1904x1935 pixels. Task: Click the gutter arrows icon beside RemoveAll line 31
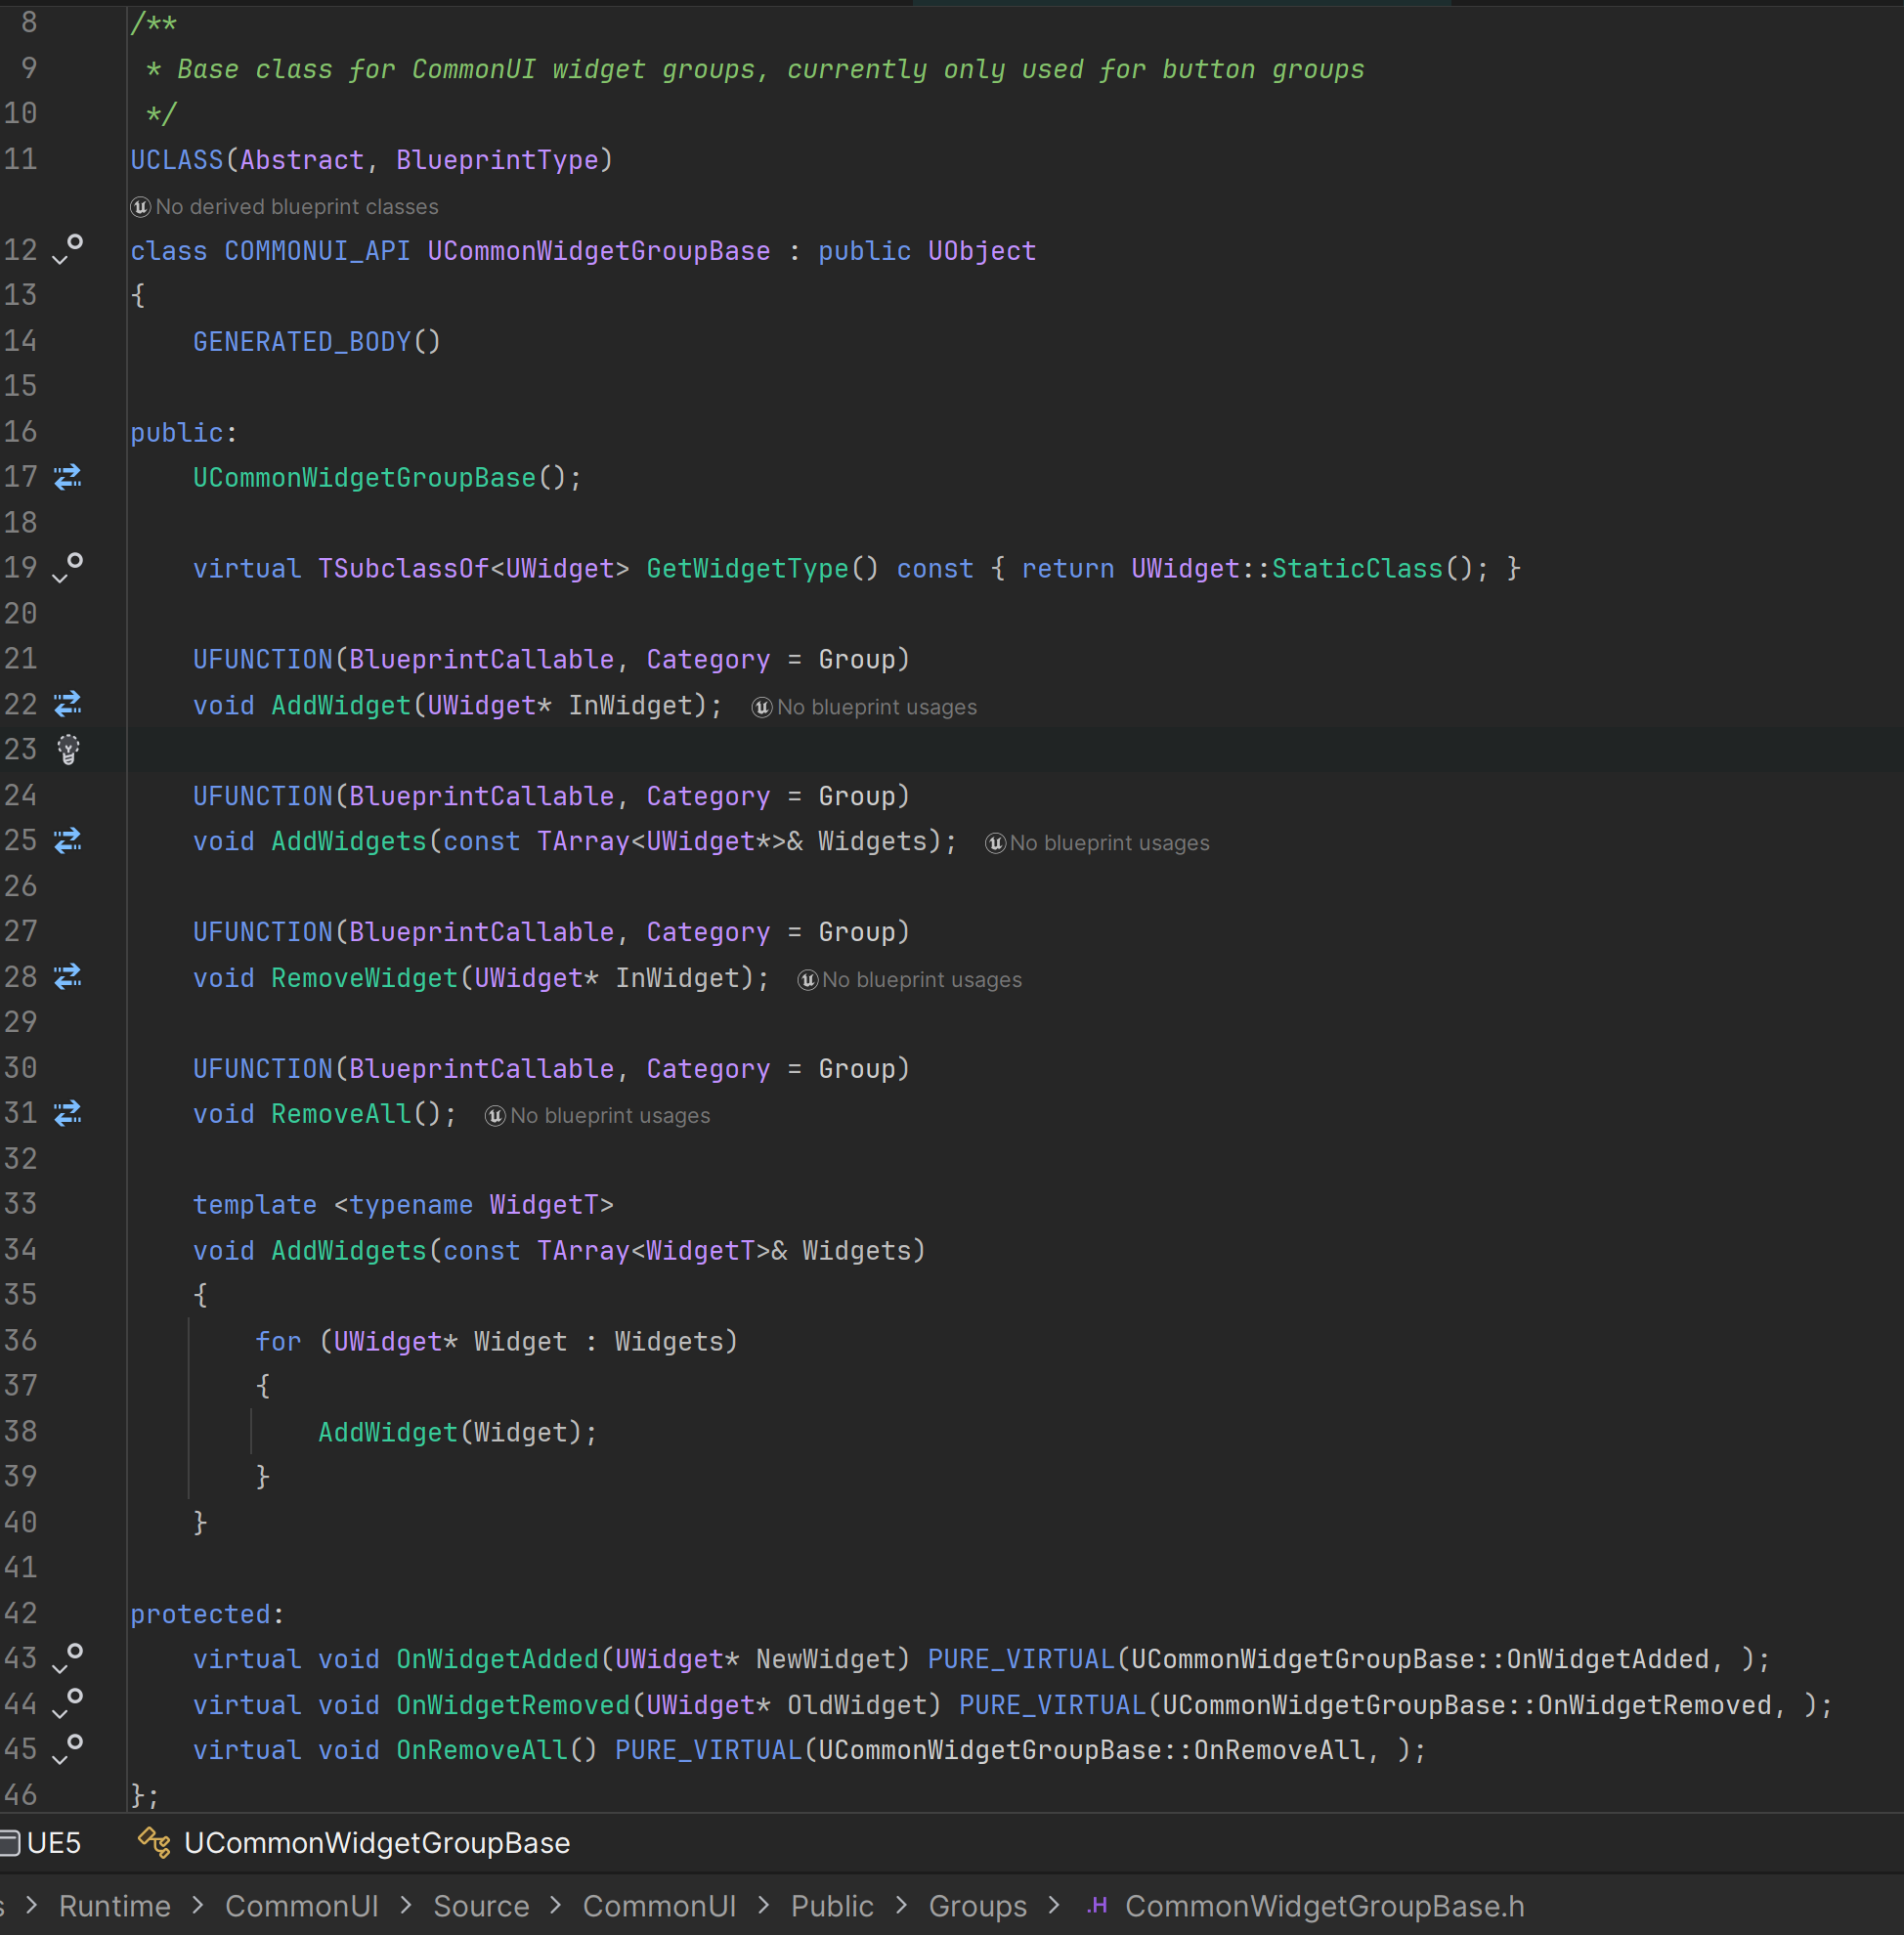[x=68, y=1113]
